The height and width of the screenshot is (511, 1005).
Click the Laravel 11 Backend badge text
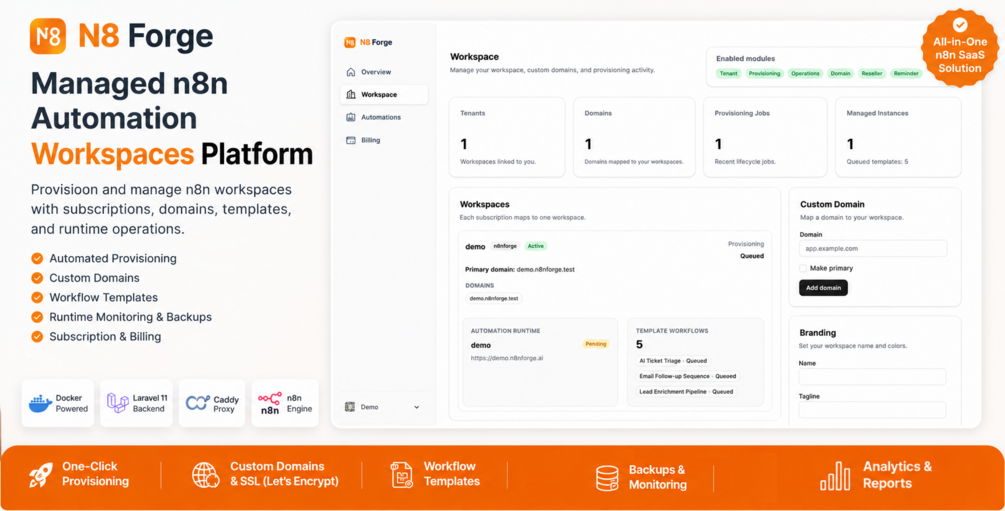click(x=149, y=403)
